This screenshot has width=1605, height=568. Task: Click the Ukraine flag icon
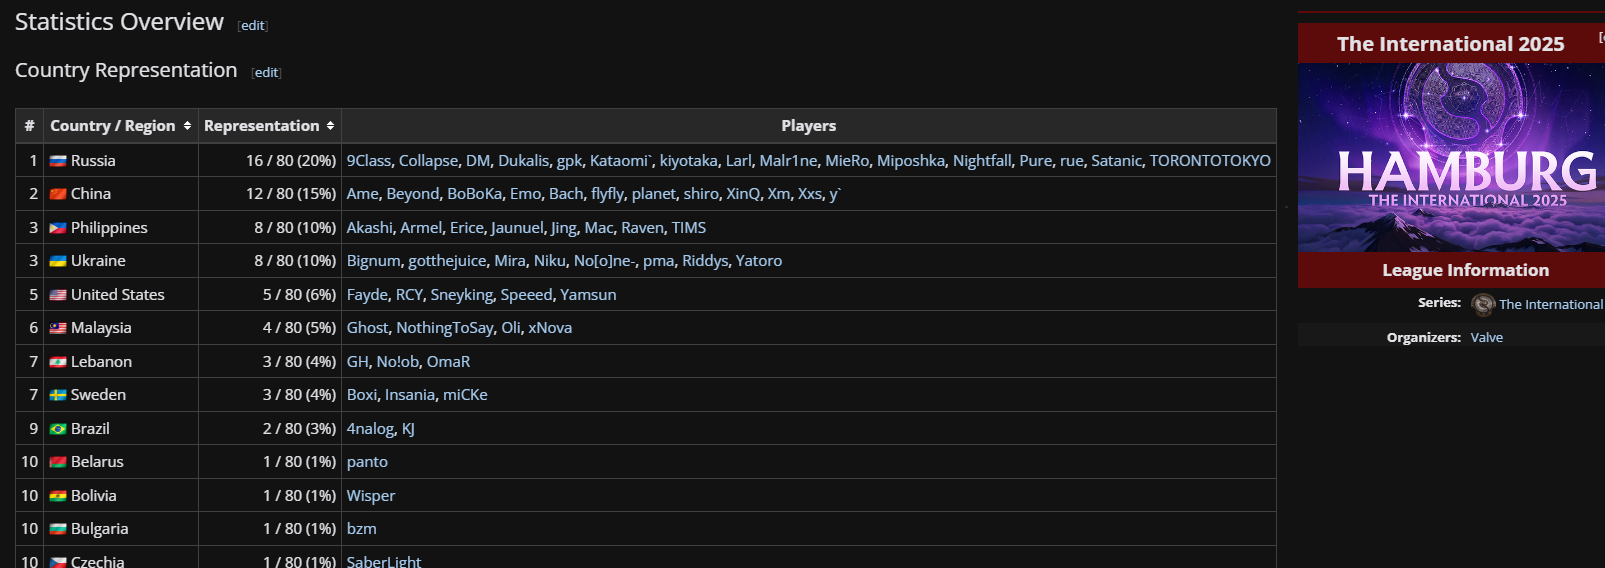[58, 261]
